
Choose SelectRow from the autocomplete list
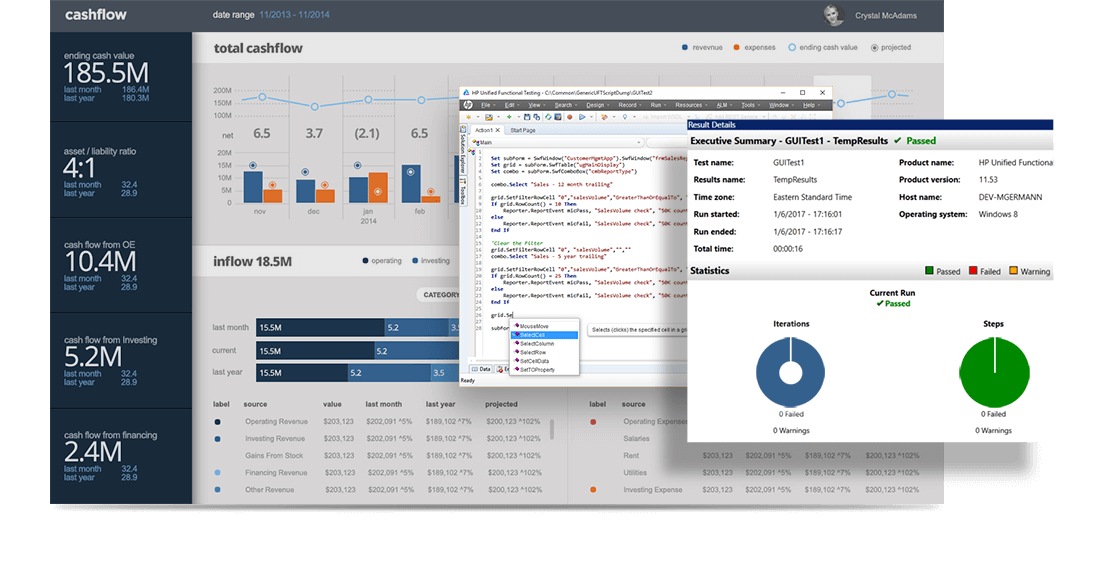[x=532, y=352]
